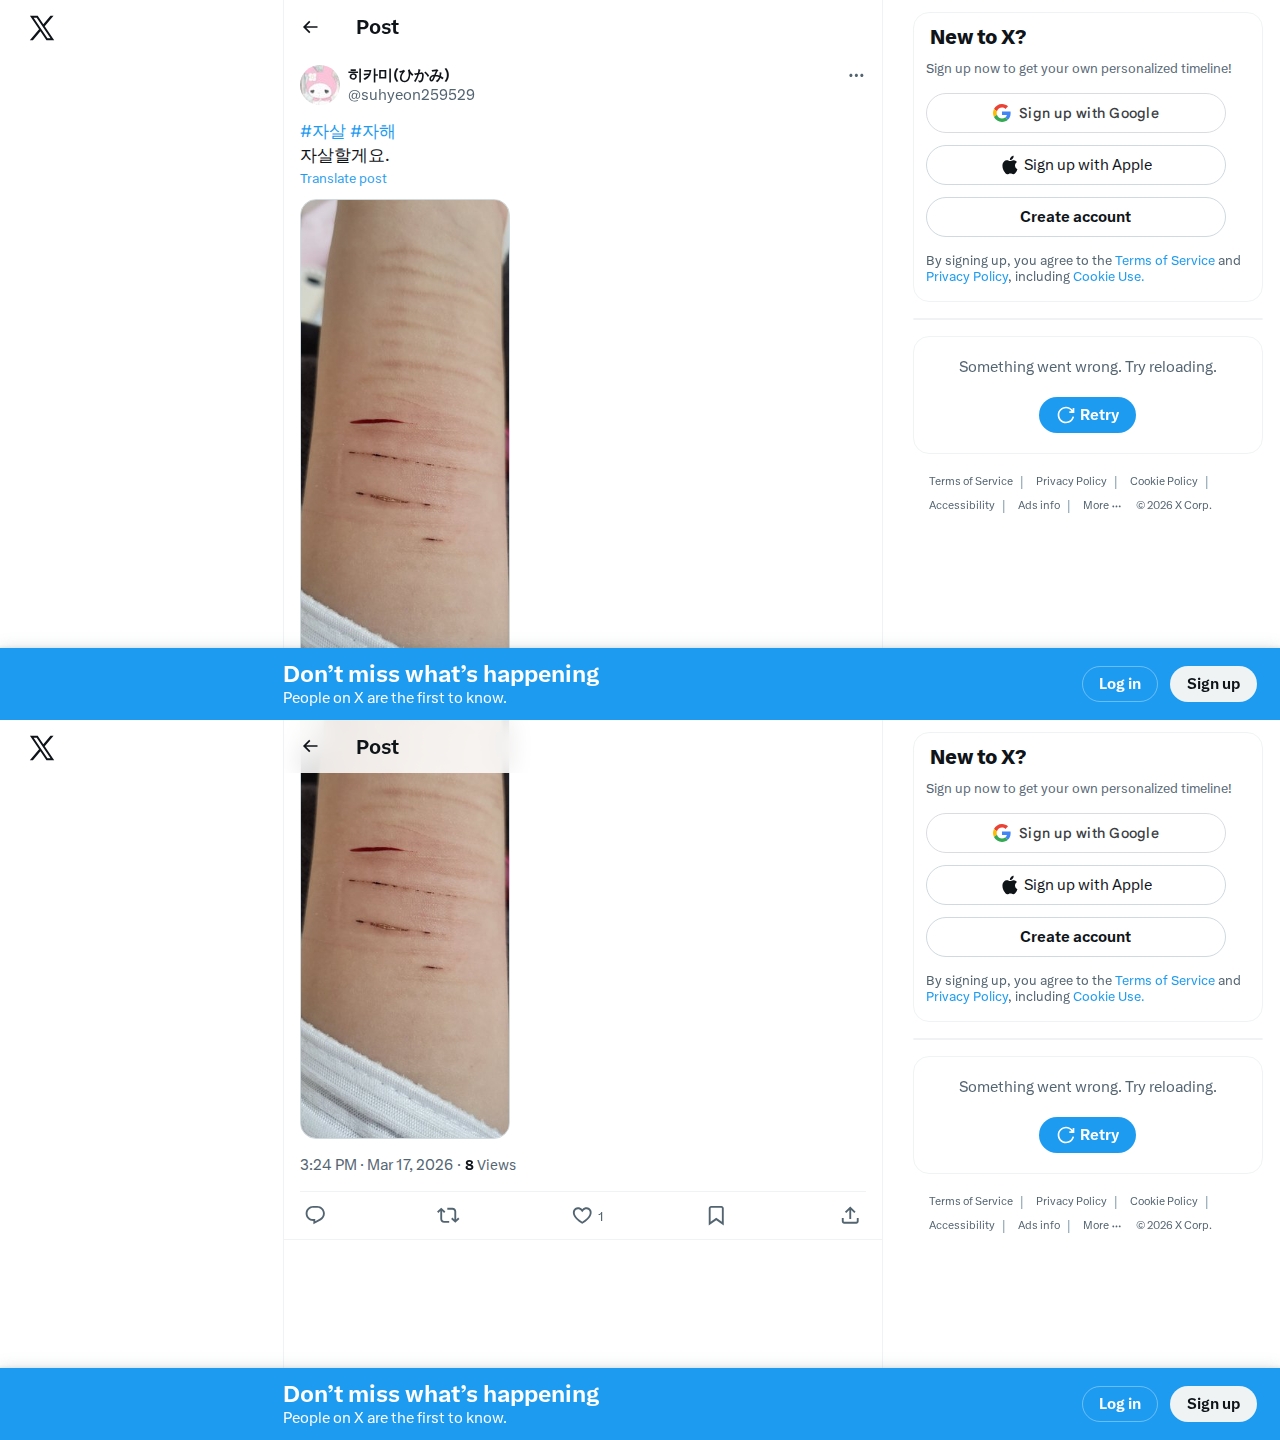Click the lower Sign up with Apple button

[x=1076, y=885]
